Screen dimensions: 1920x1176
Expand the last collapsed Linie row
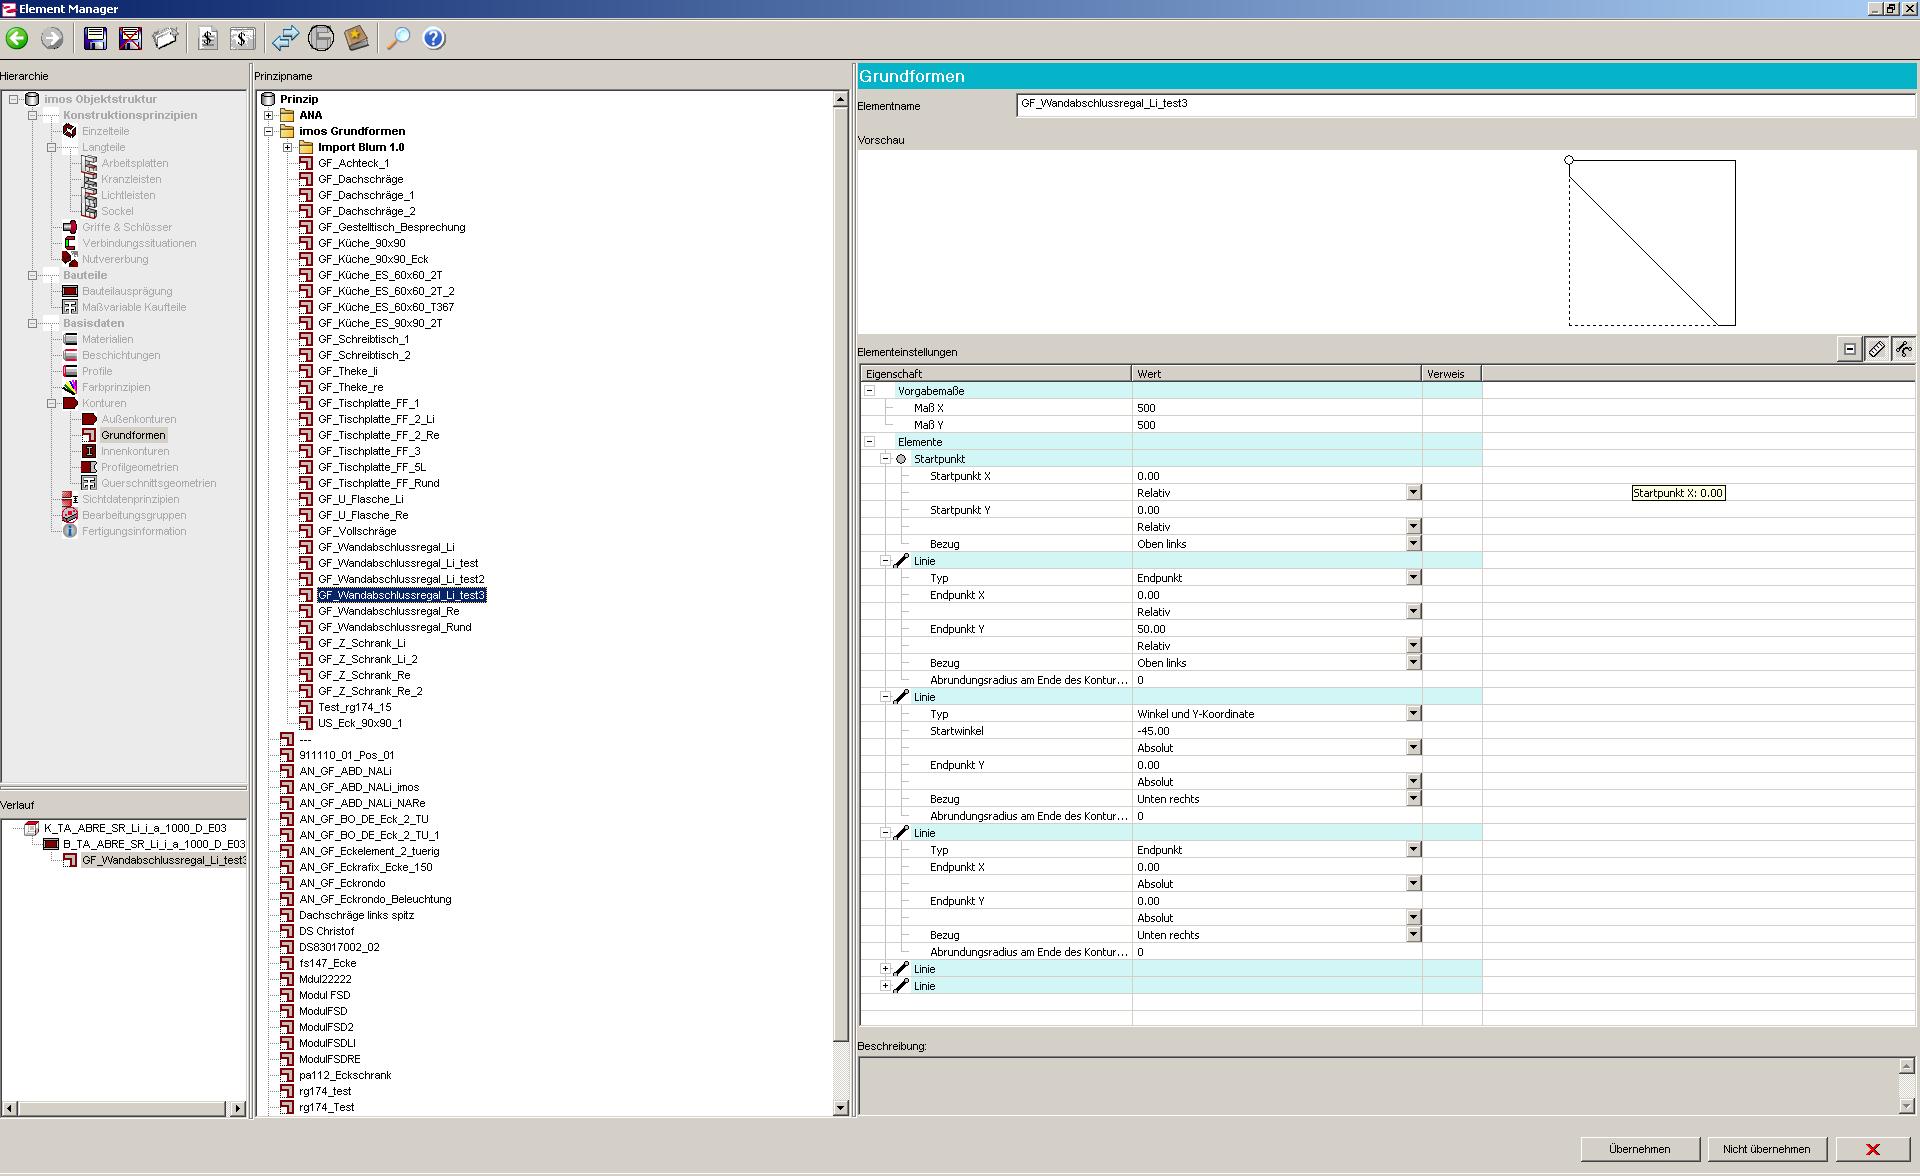pos(885,986)
